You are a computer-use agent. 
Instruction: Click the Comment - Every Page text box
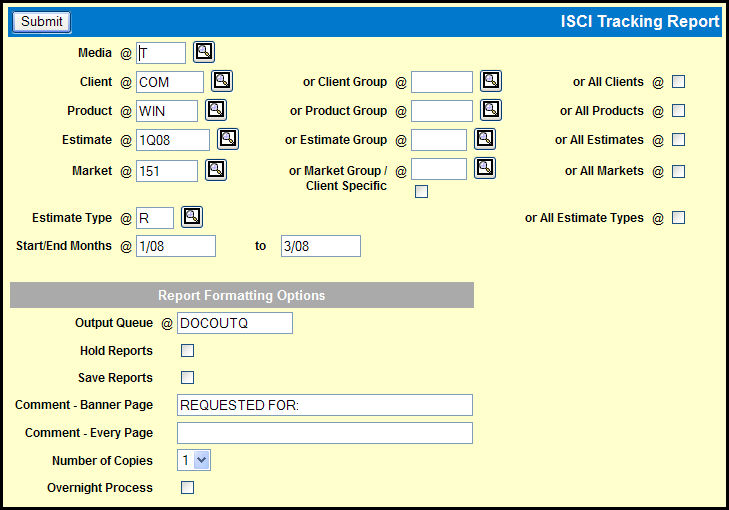[x=324, y=433]
